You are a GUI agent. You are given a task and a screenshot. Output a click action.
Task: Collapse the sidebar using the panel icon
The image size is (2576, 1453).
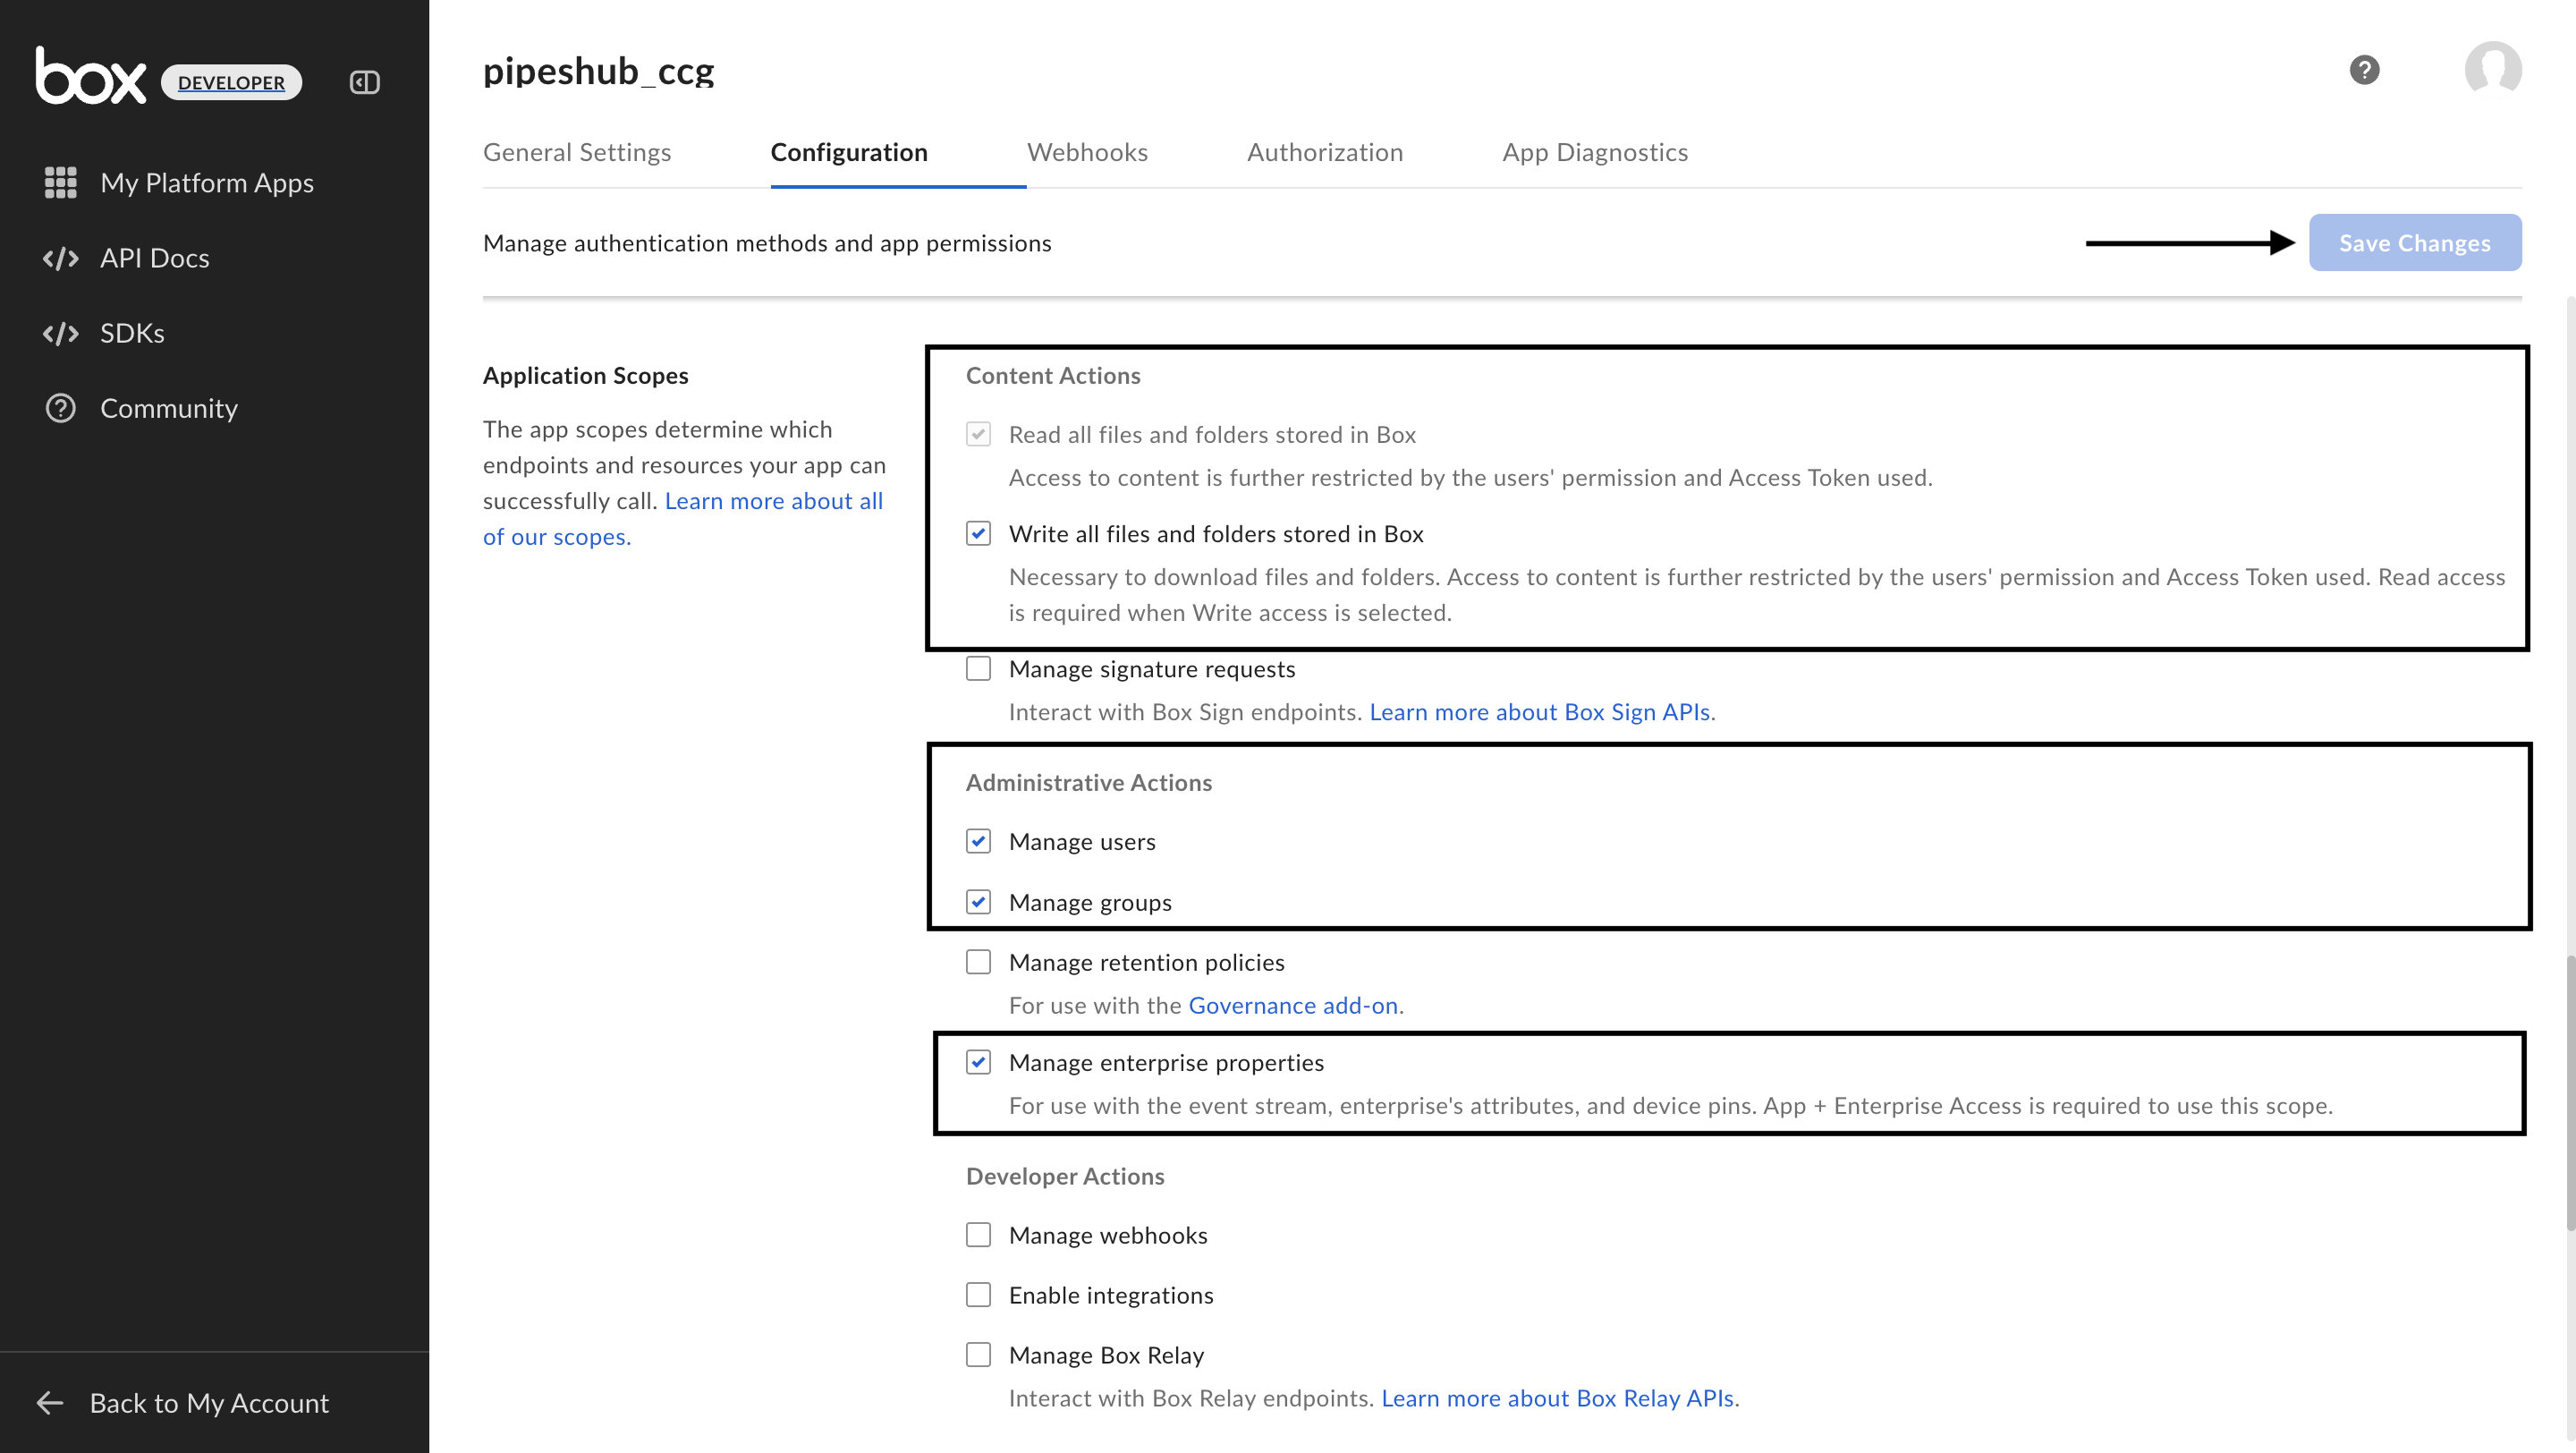(364, 82)
